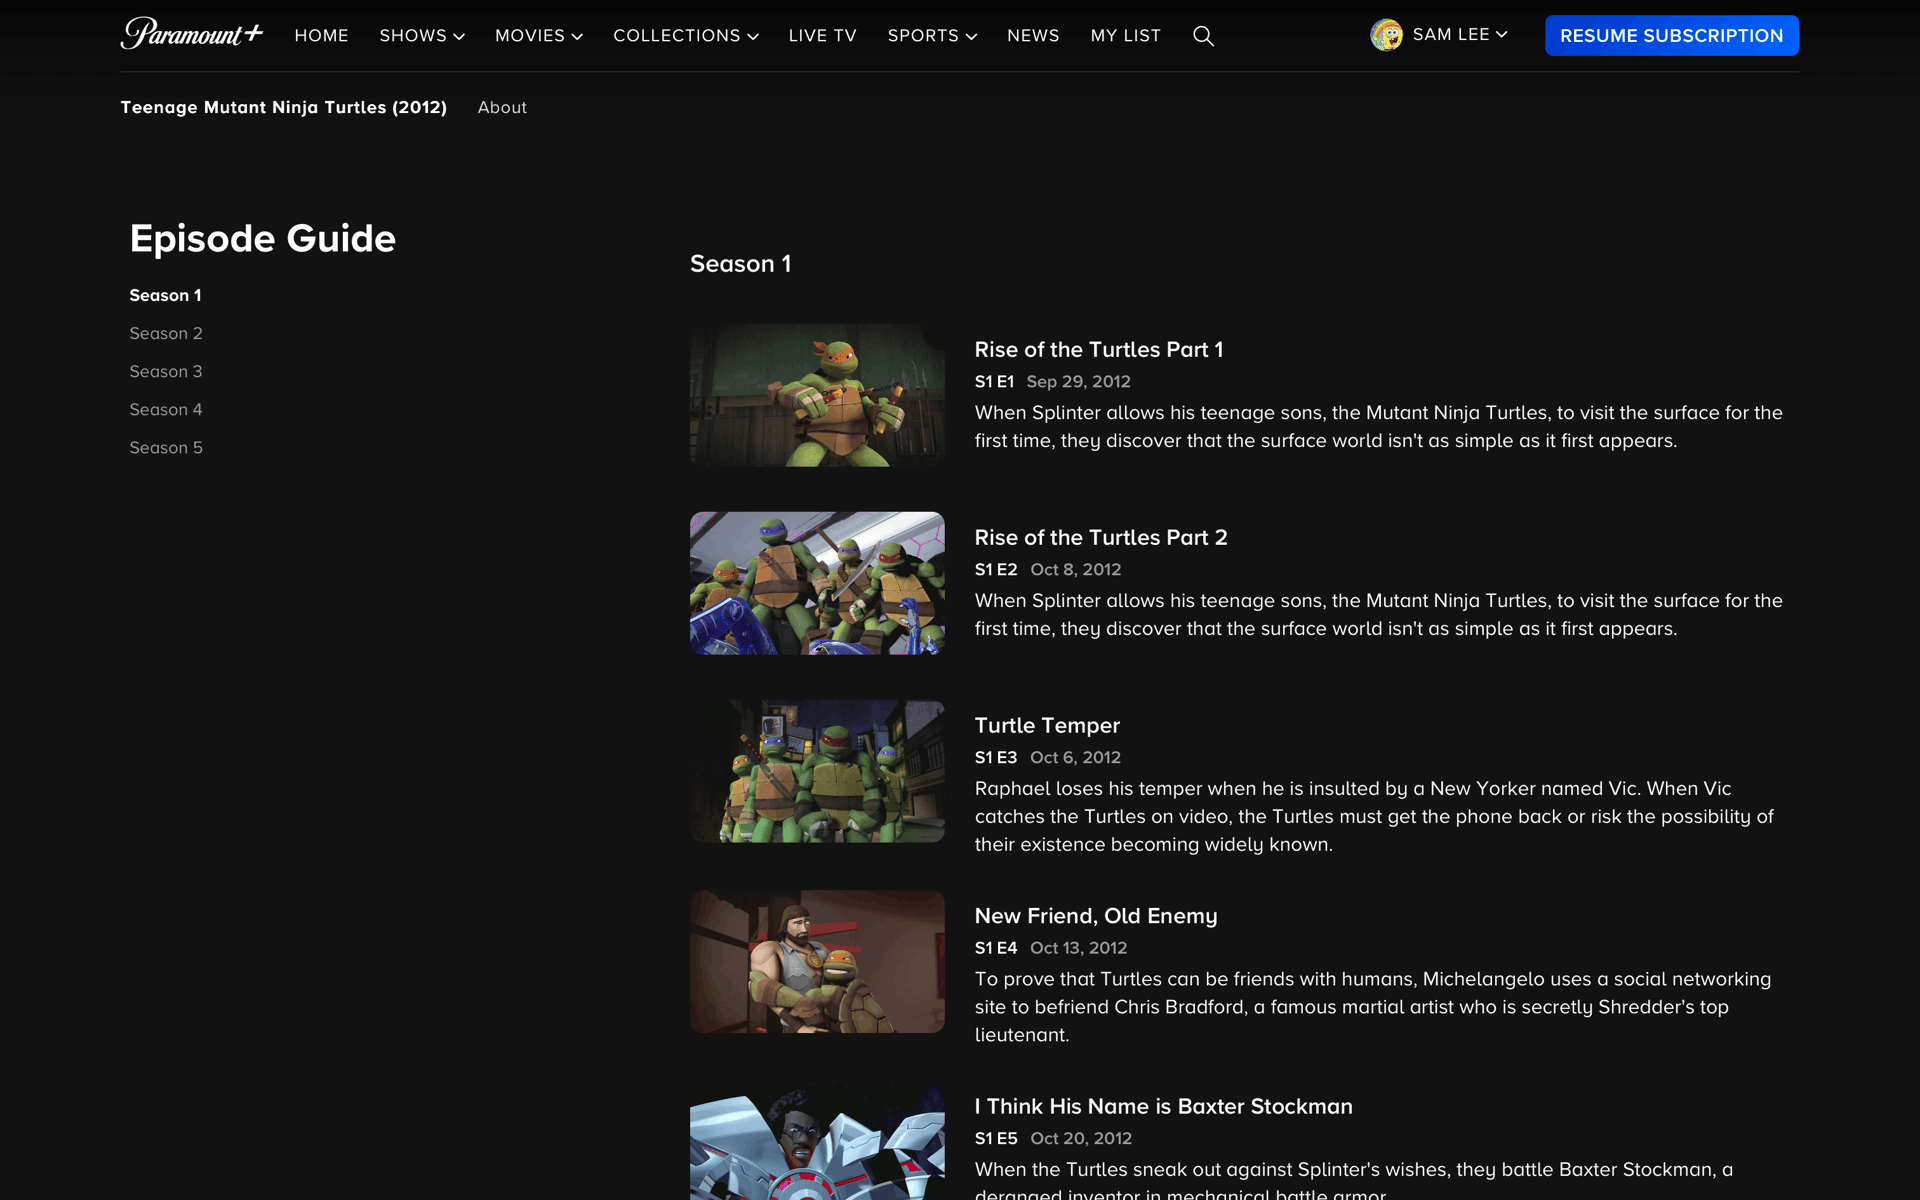1920x1200 pixels.
Task: Open the SAM LEE account dropdown
Action: pyautogui.click(x=1459, y=35)
